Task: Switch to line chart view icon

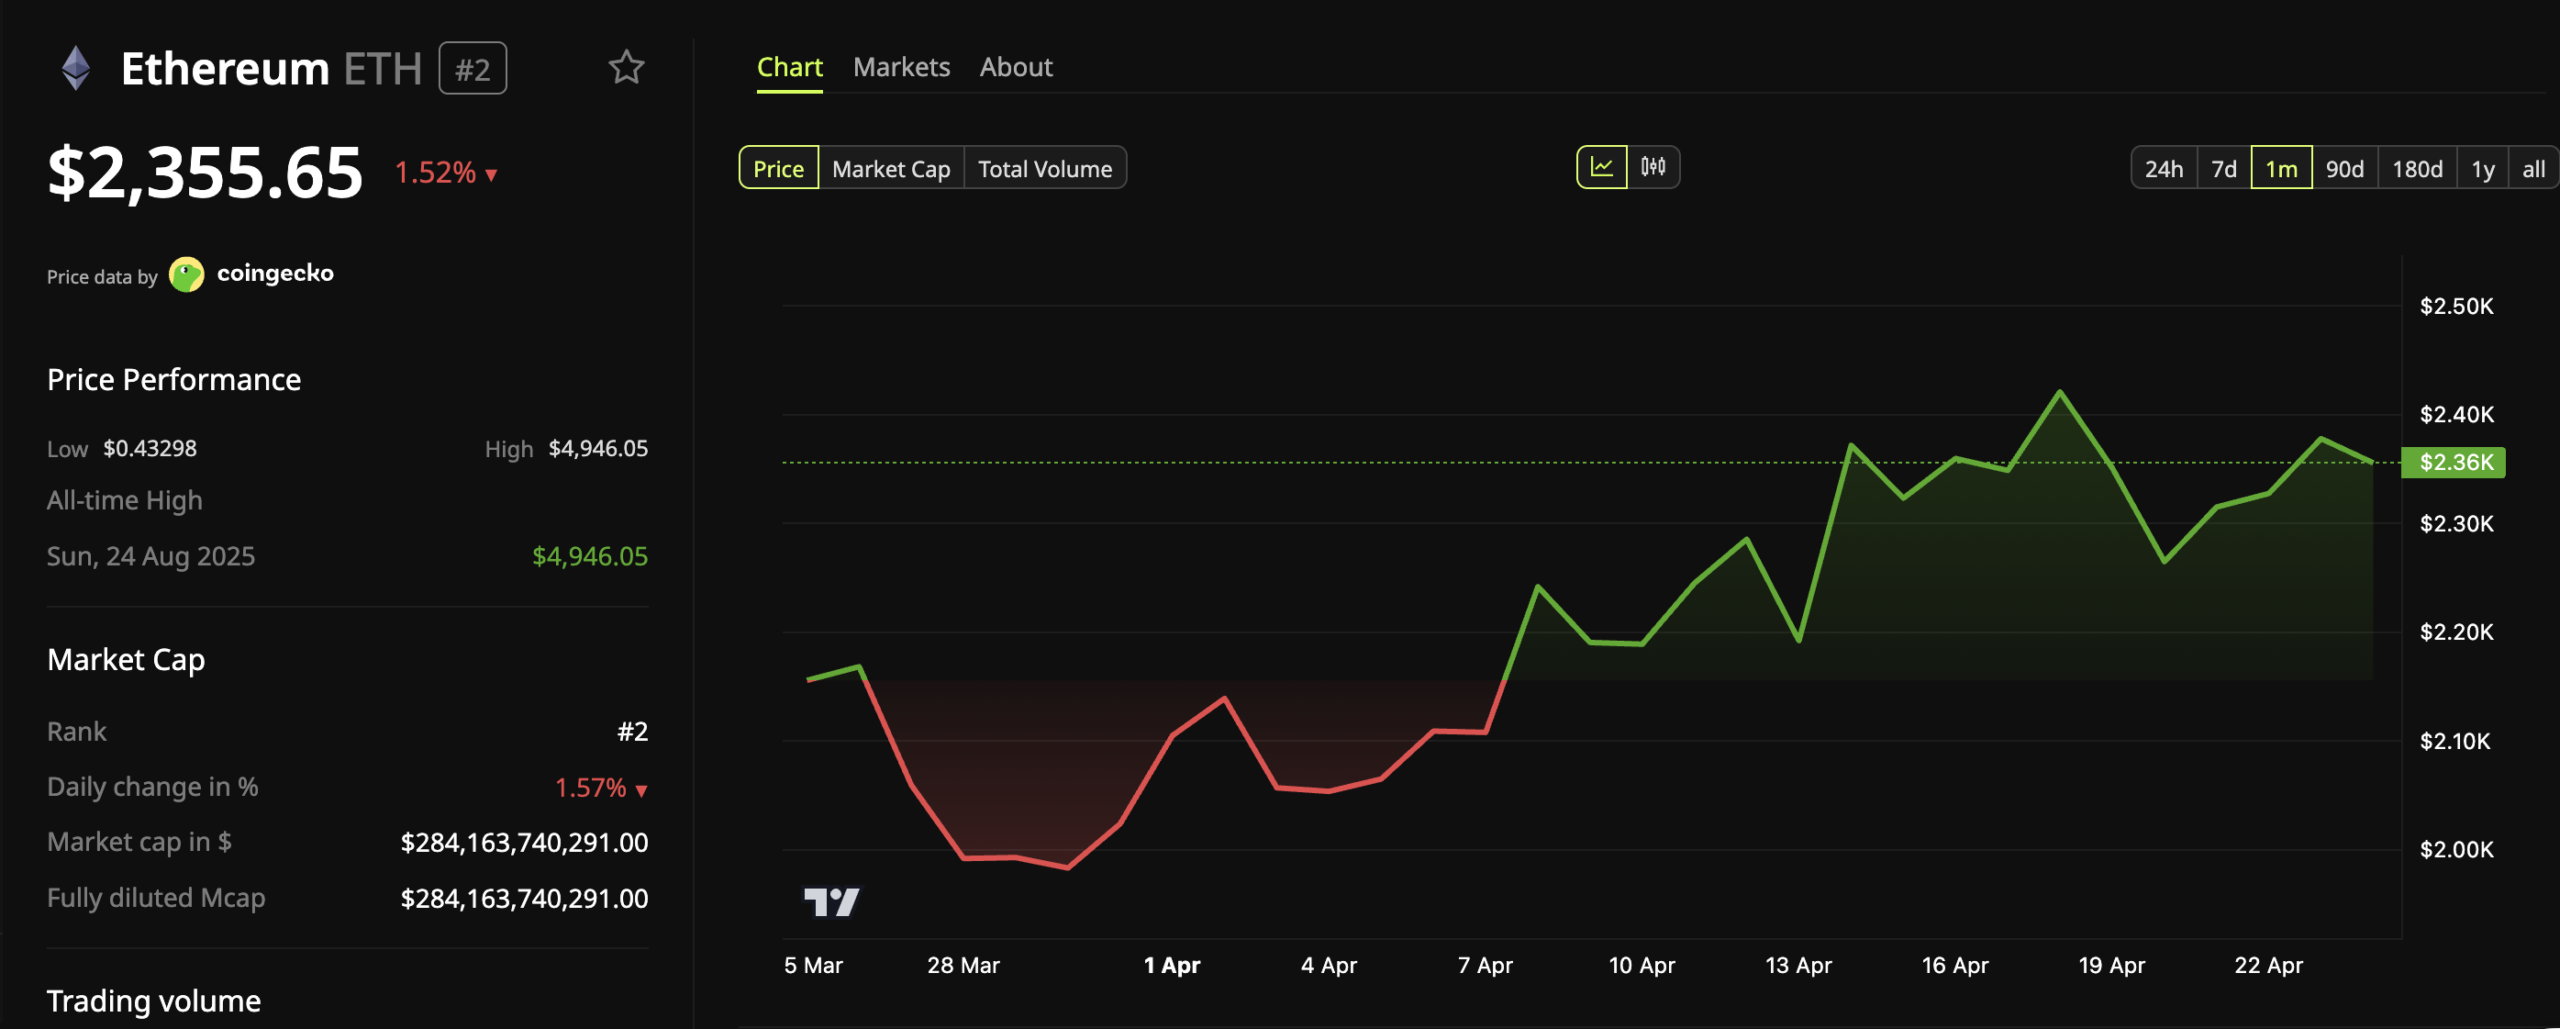Action: coord(1601,167)
